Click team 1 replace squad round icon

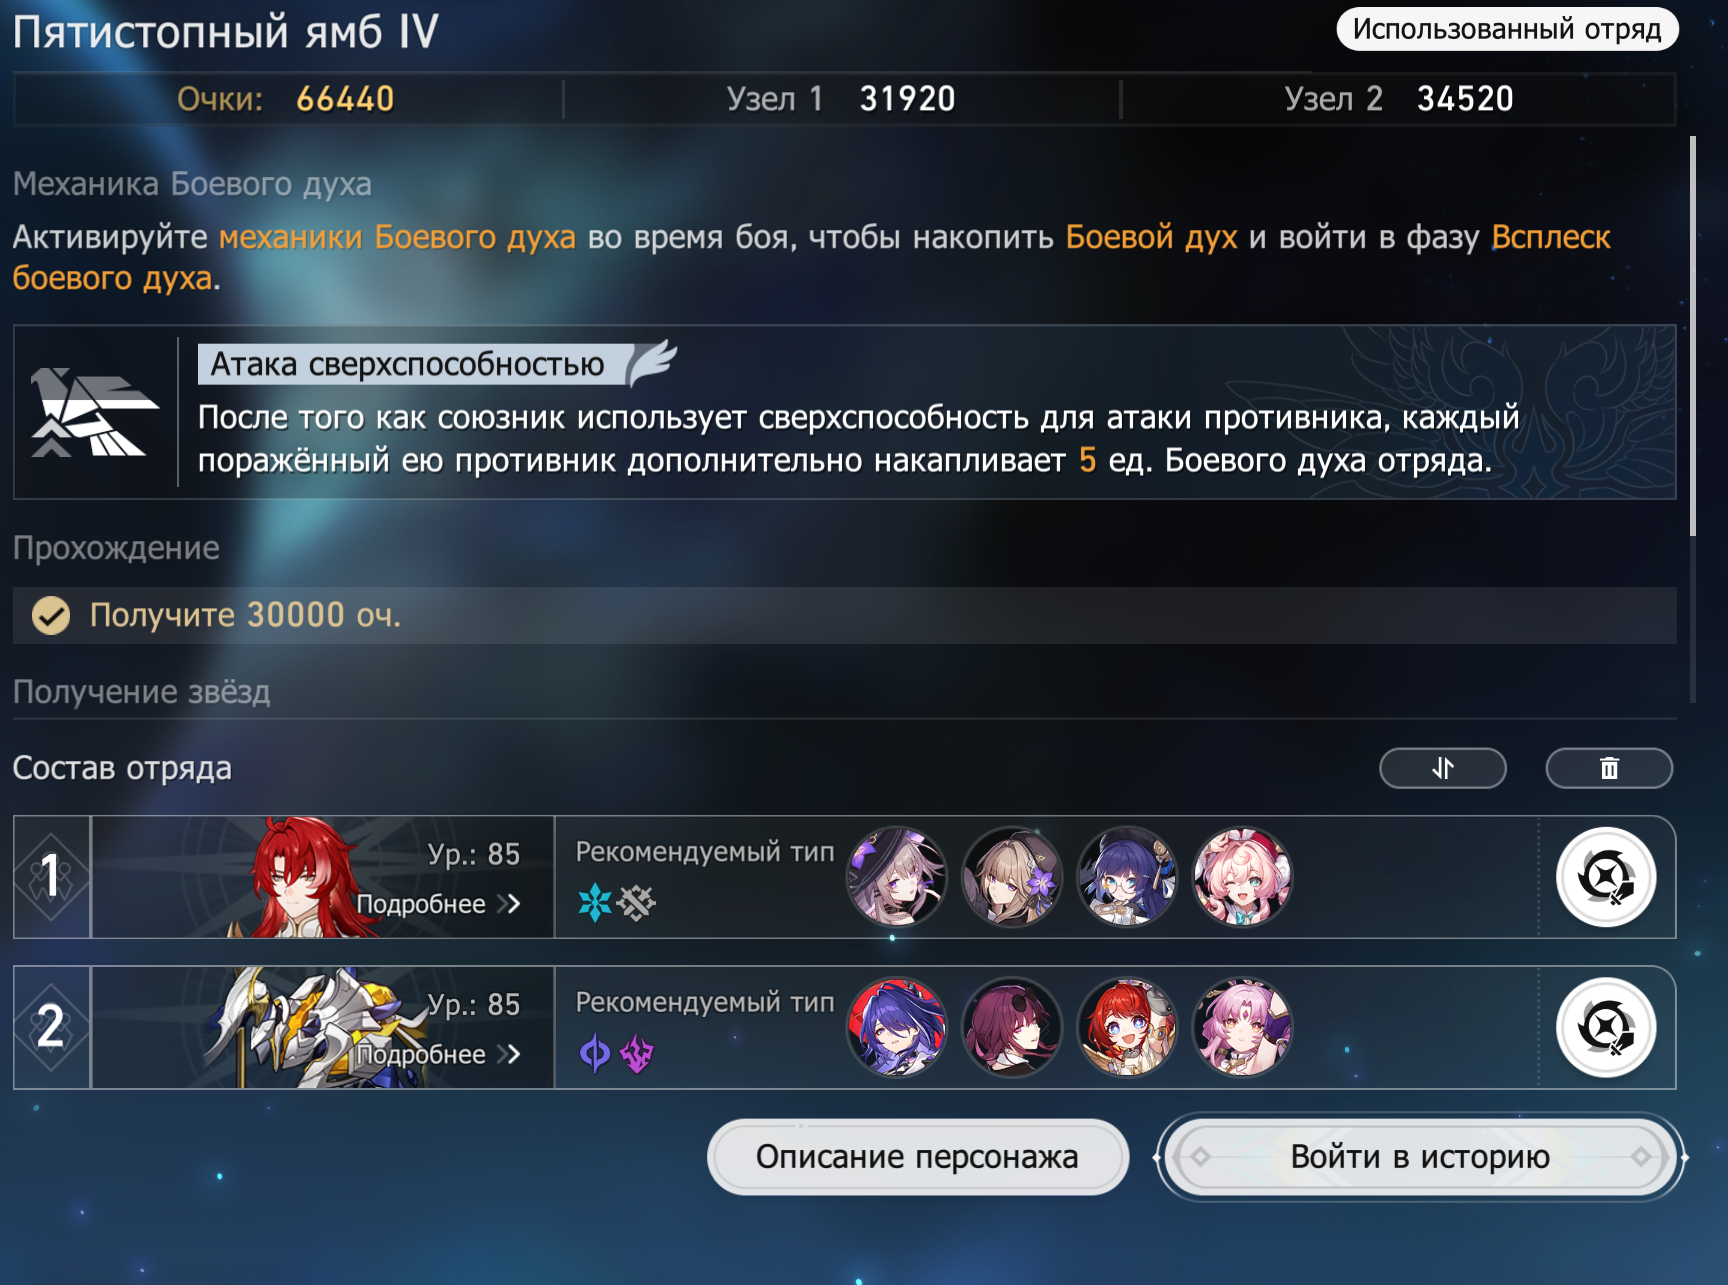1606,877
